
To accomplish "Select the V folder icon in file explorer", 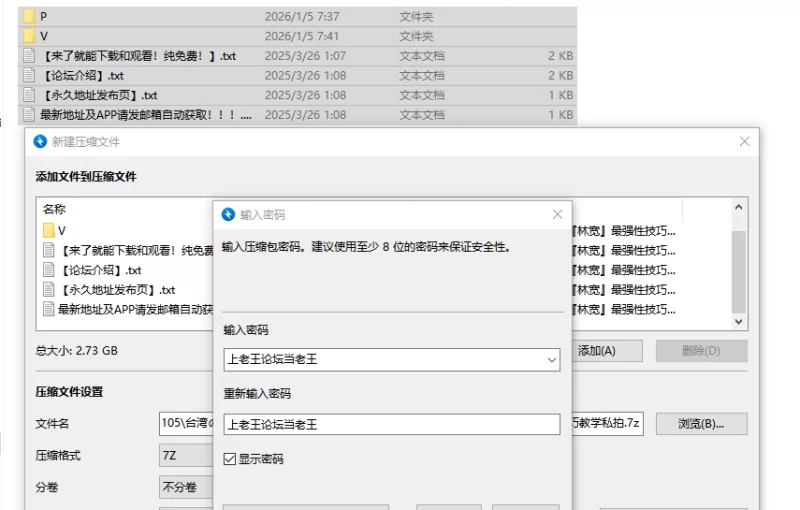I will (x=29, y=36).
